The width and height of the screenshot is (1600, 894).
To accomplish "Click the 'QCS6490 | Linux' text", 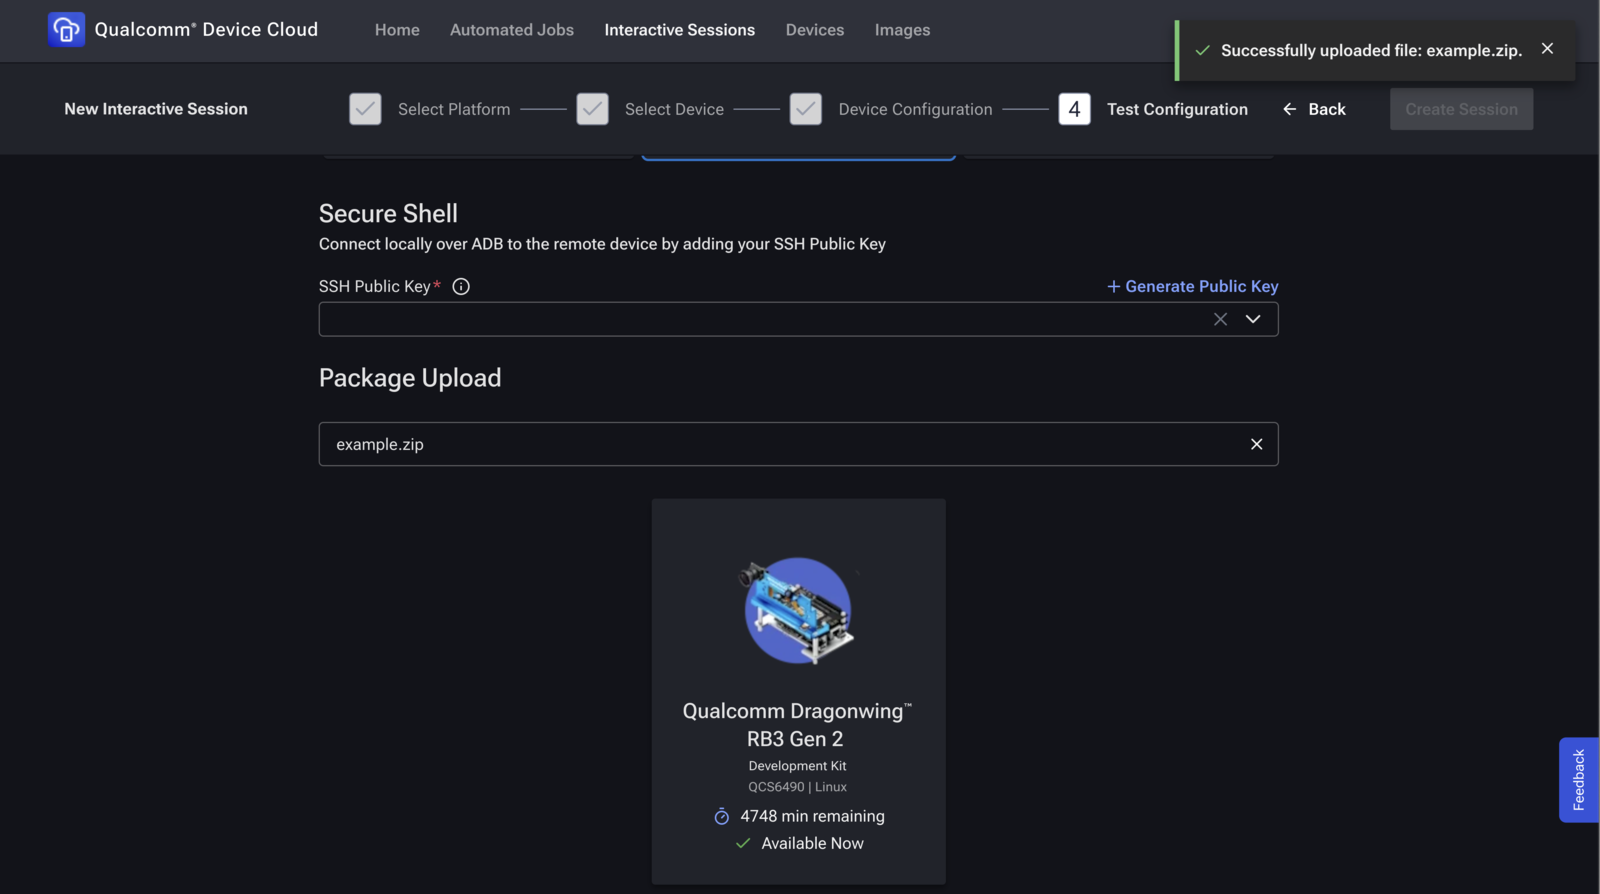I will tap(797, 787).
